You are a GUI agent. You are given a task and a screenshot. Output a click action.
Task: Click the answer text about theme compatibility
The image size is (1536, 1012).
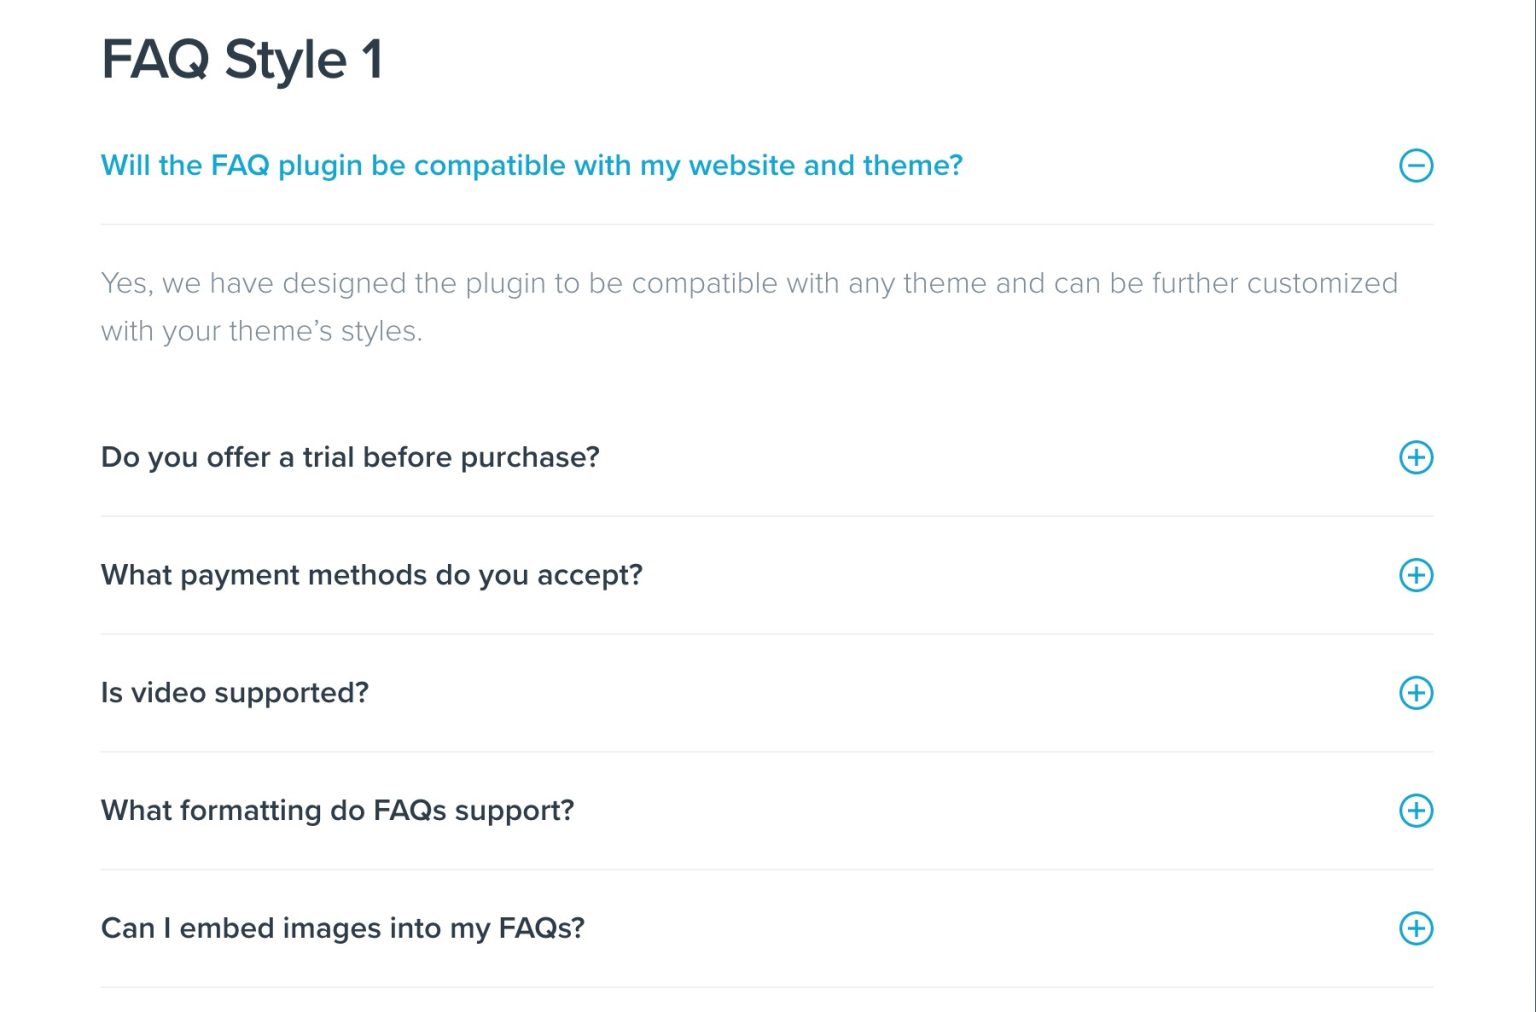pos(748,306)
